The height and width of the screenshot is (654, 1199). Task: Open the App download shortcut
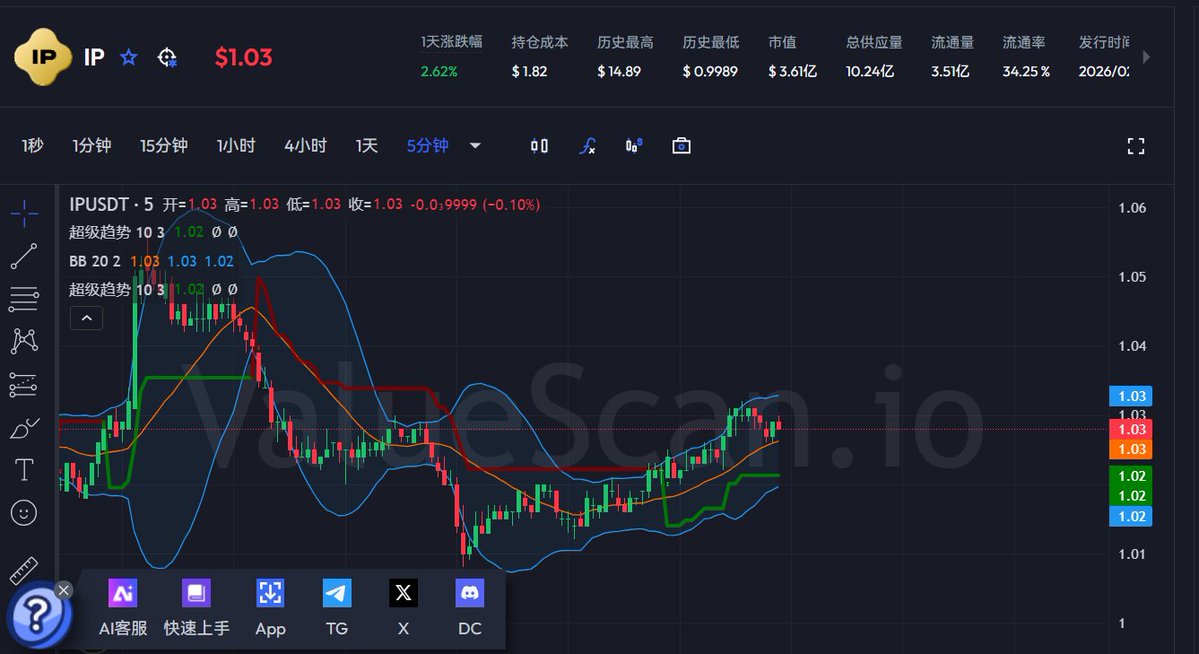[271, 608]
